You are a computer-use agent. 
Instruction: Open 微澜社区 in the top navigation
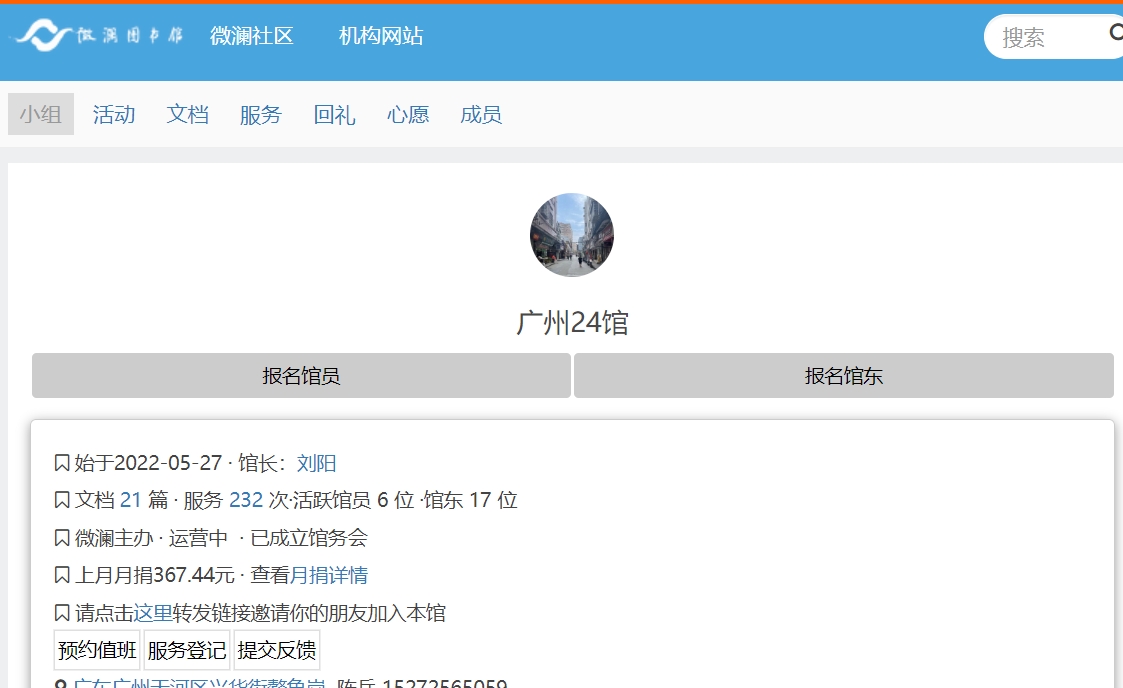pyautogui.click(x=251, y=36)
